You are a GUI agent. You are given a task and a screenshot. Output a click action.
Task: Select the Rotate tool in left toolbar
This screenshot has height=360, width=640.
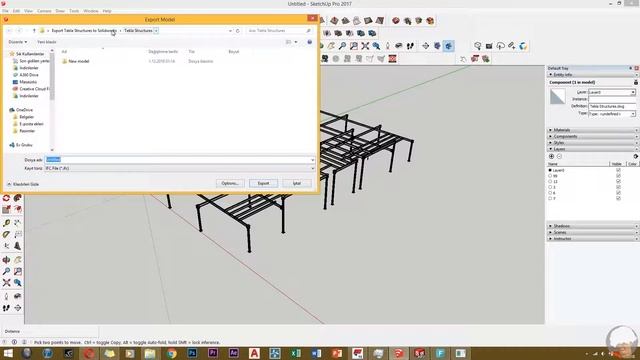click(6, 198)
